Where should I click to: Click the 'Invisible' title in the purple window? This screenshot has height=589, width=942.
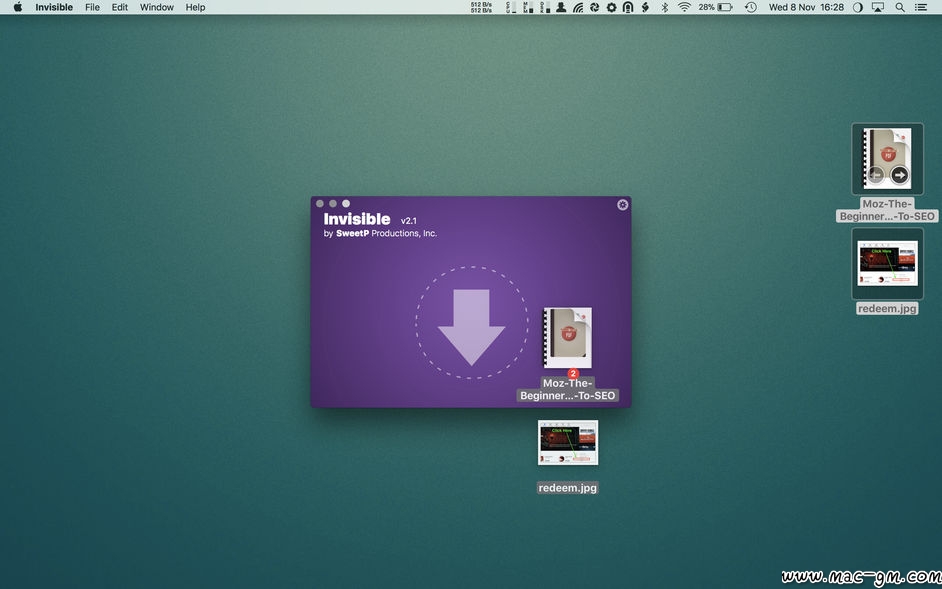coord(357,219)
